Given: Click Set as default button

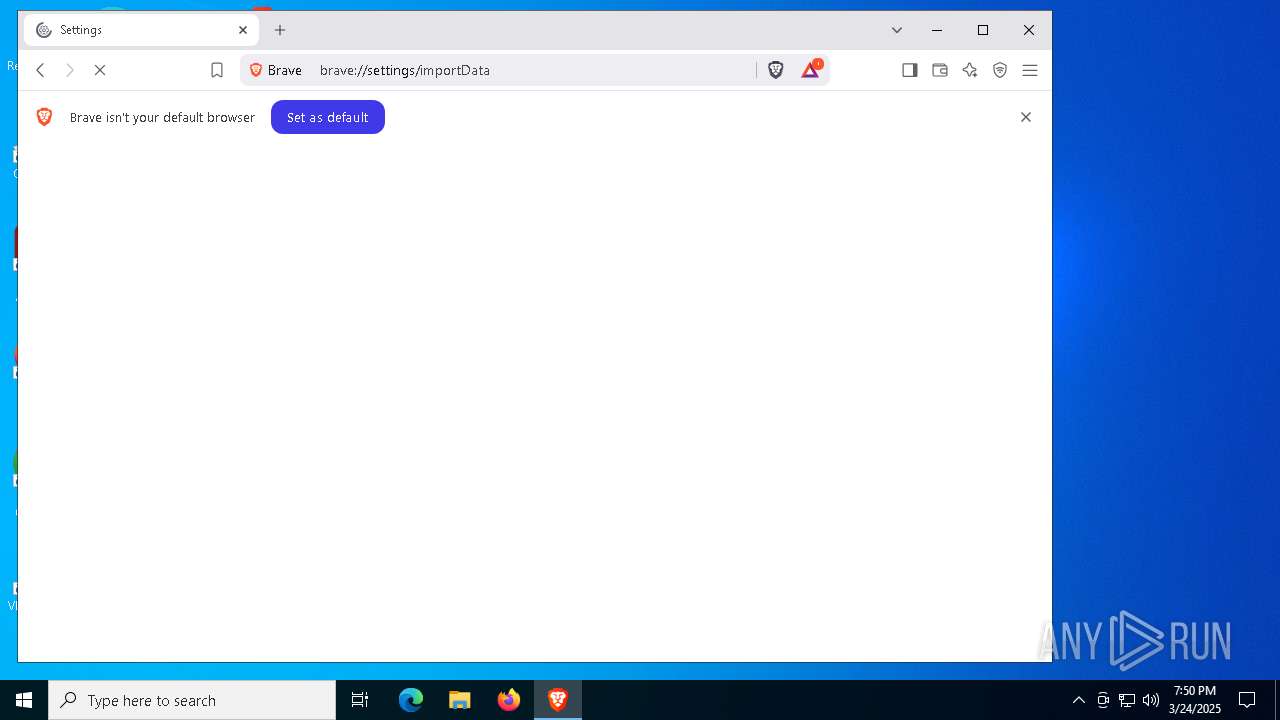Looking at the screenshot, I should coord(328,117).
